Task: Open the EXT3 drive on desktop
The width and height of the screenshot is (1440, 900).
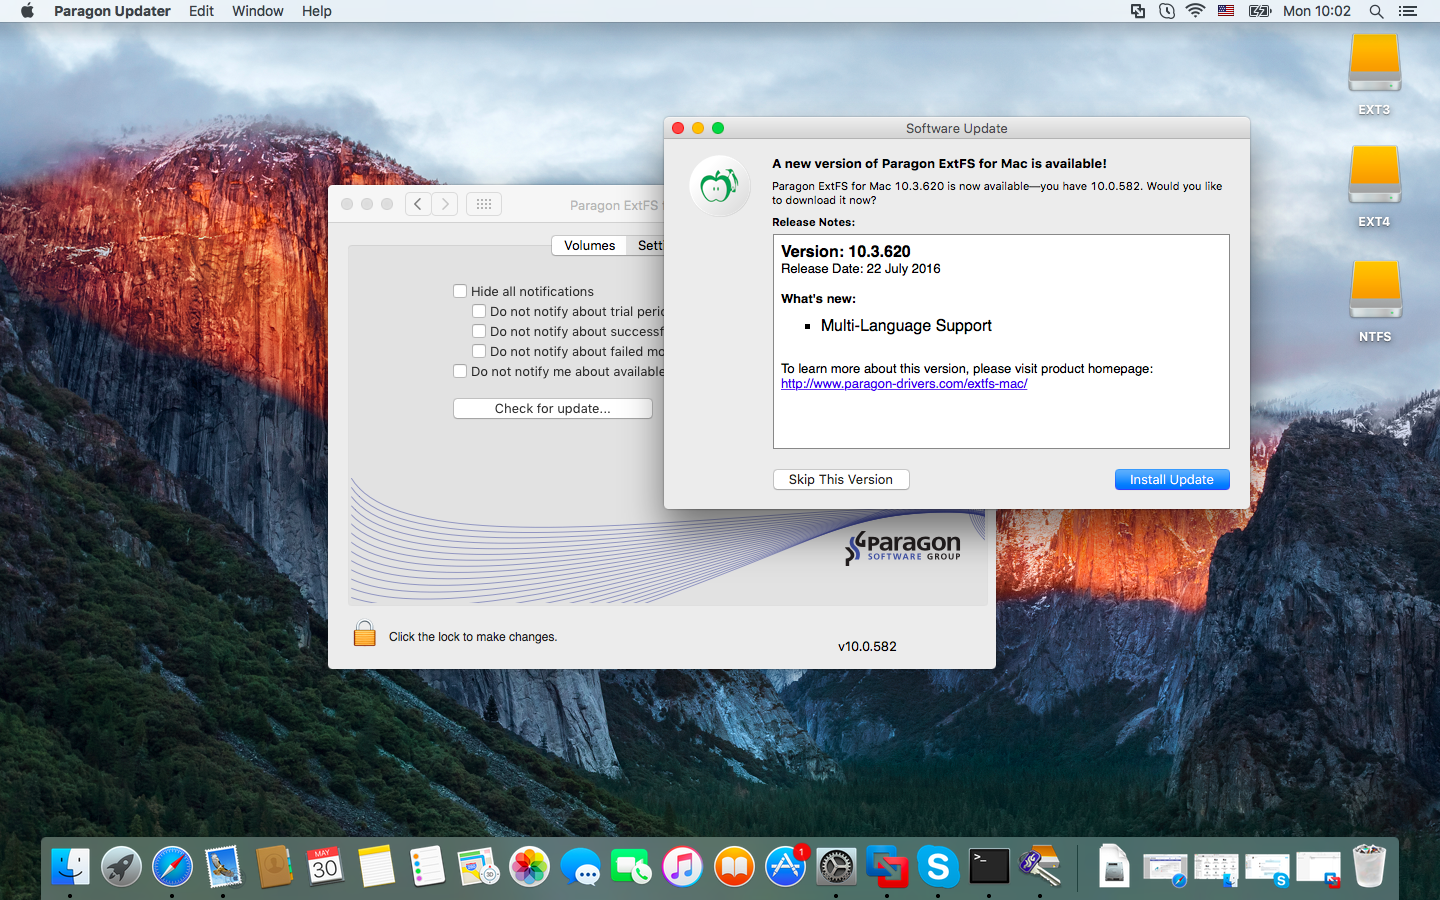Action: click(x=1374, y=64)
